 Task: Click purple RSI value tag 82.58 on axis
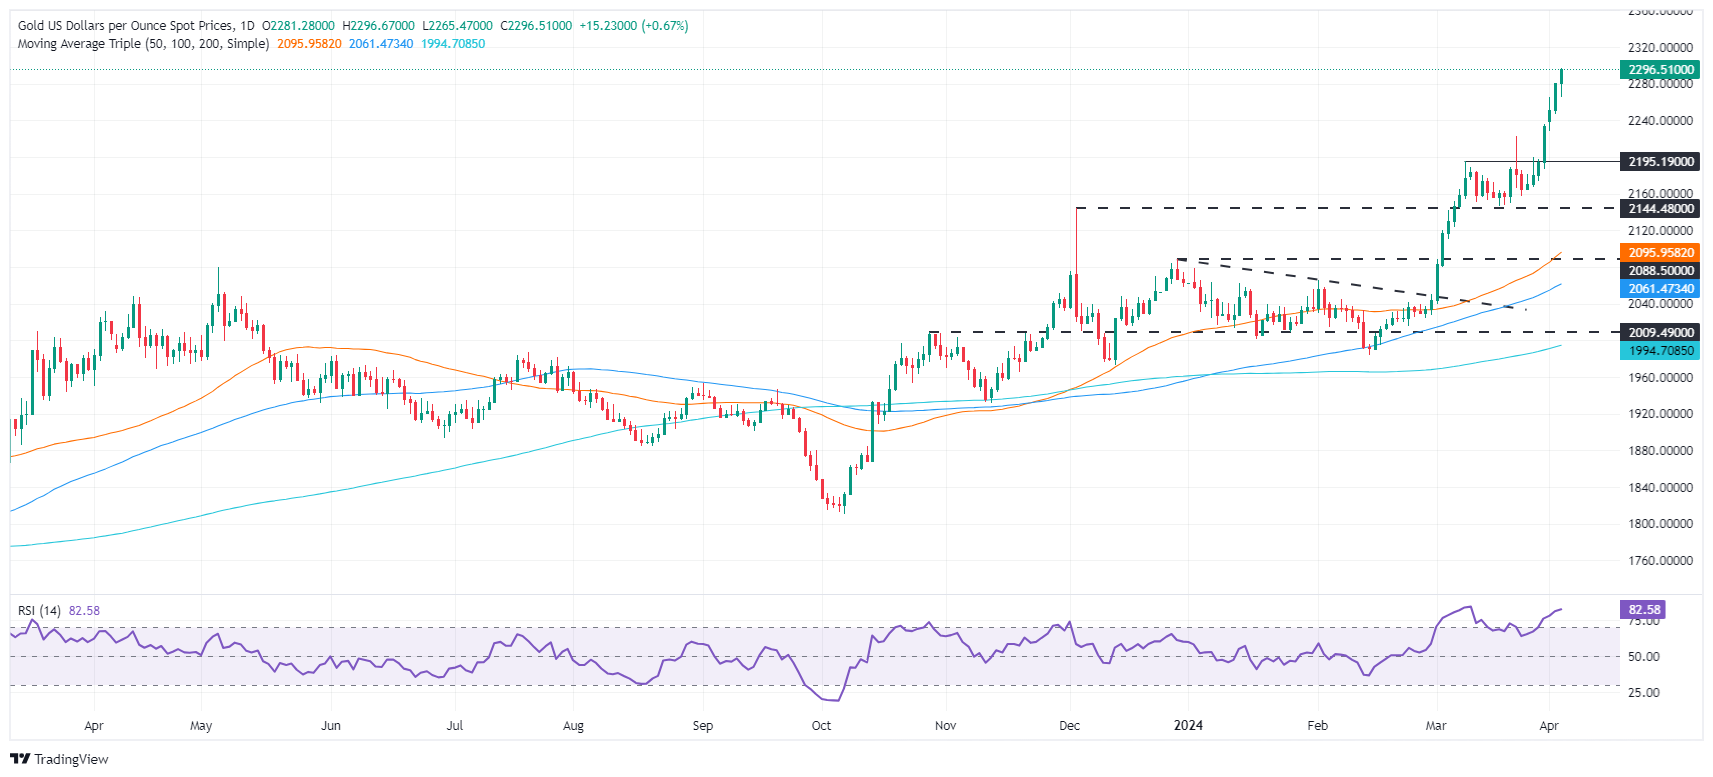pos(1644,610)
